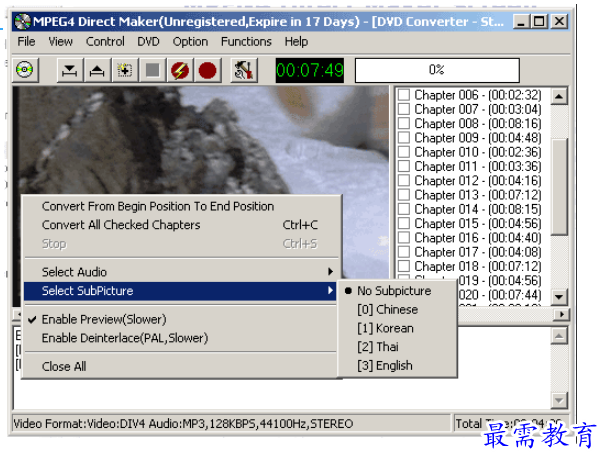Click the gray stop square button
Viewport: 605px width, 467px height.
tap(152, 70)
